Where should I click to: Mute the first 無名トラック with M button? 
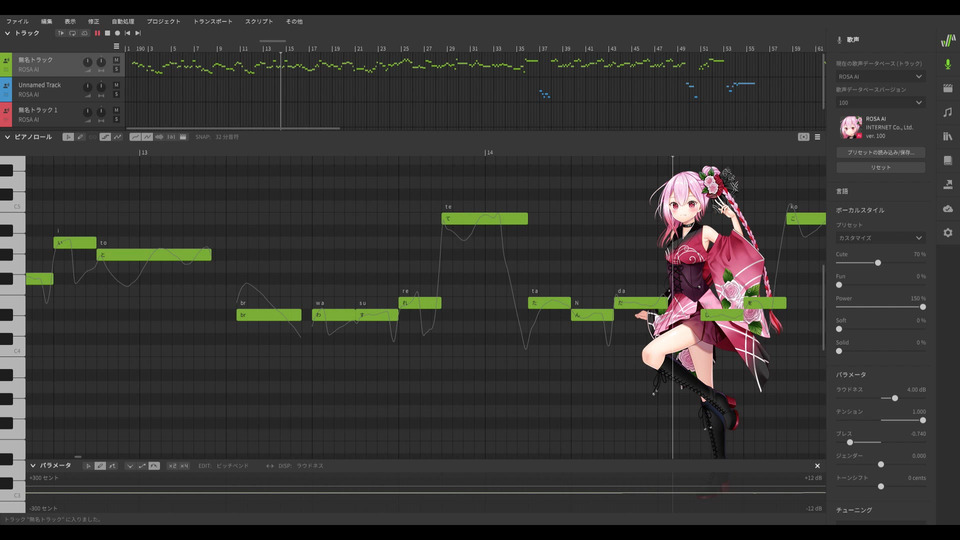(x=116, y=60)
